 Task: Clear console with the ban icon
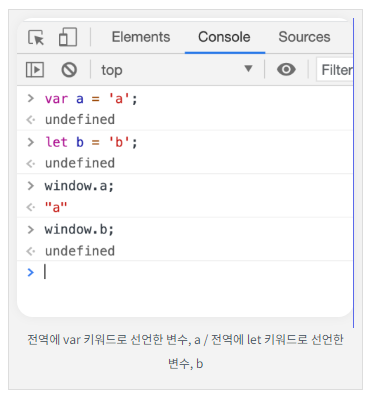tap(69, 70)
